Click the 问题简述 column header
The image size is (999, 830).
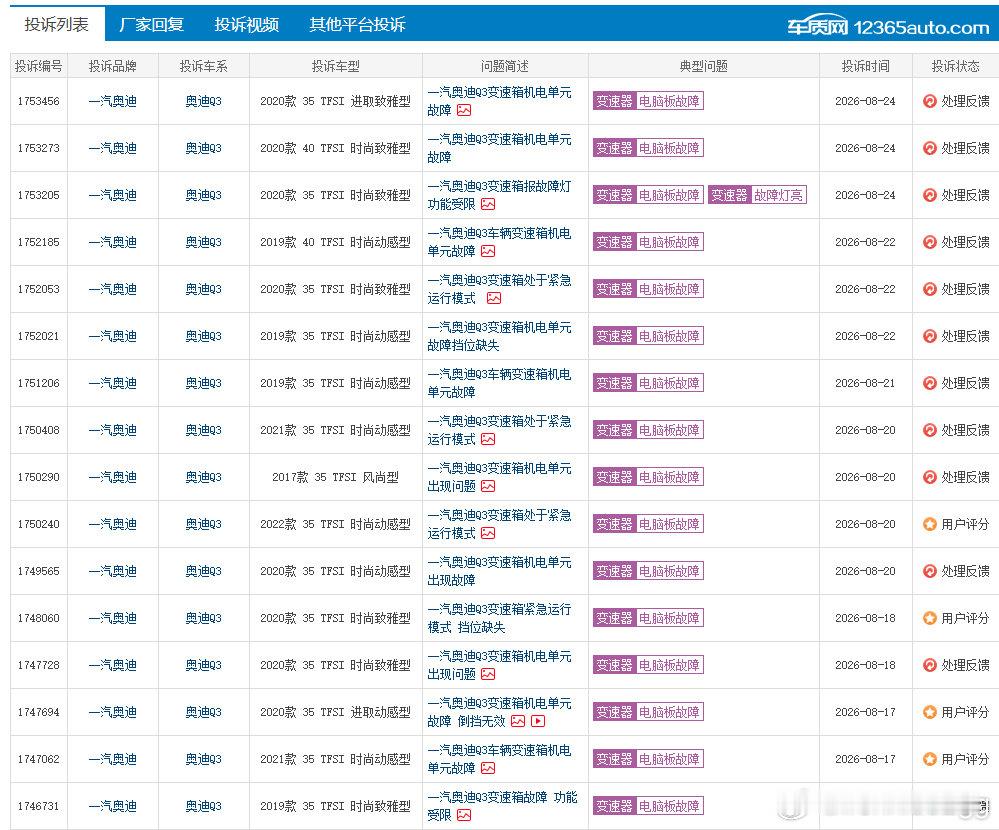point(505,66)
